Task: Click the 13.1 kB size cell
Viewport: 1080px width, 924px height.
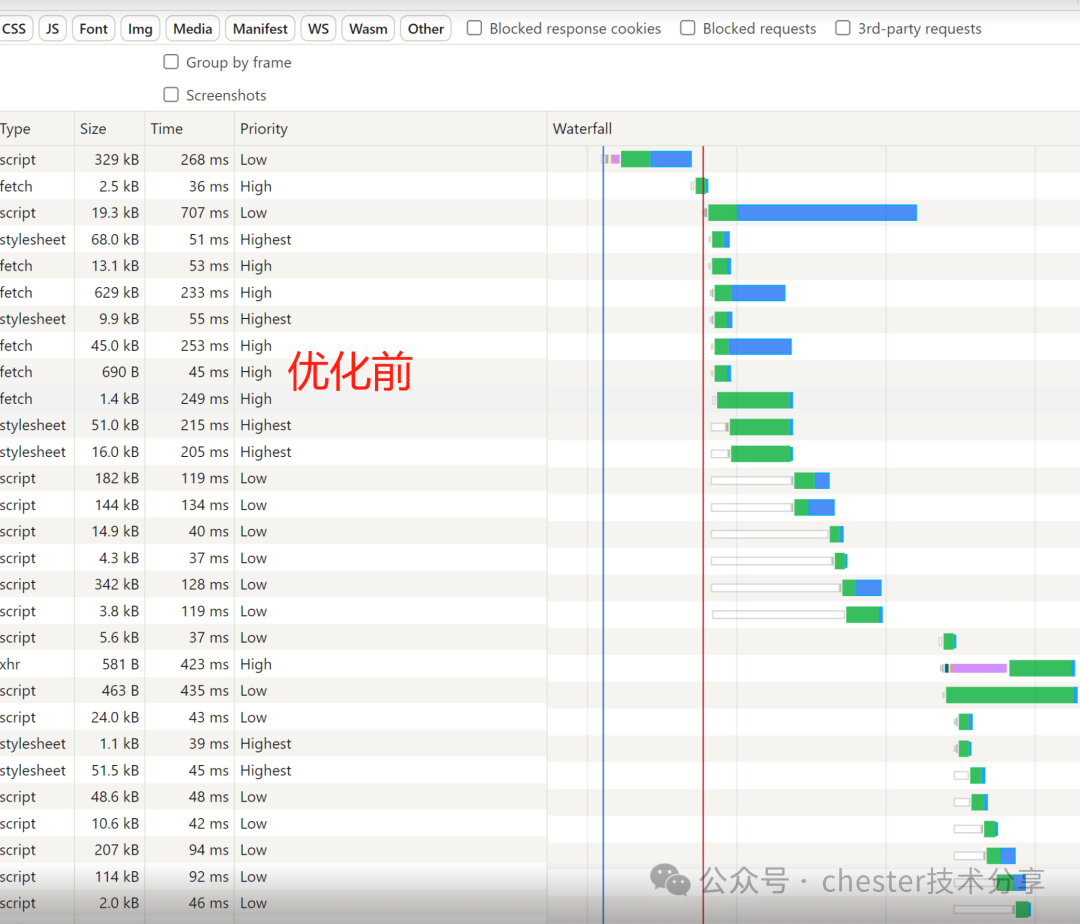Action: pyautogui.click(x=116, y=266)
